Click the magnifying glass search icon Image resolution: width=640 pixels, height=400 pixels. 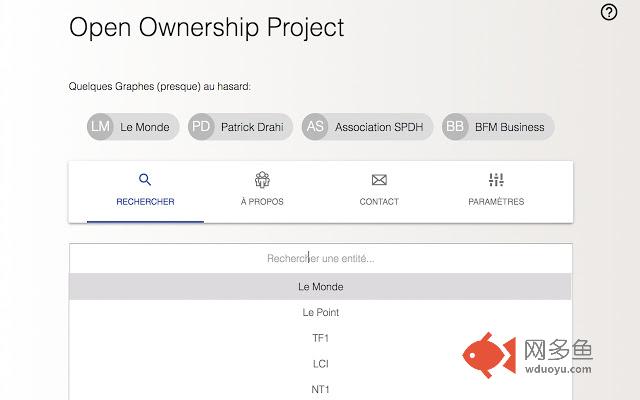[x=145, y=180]
